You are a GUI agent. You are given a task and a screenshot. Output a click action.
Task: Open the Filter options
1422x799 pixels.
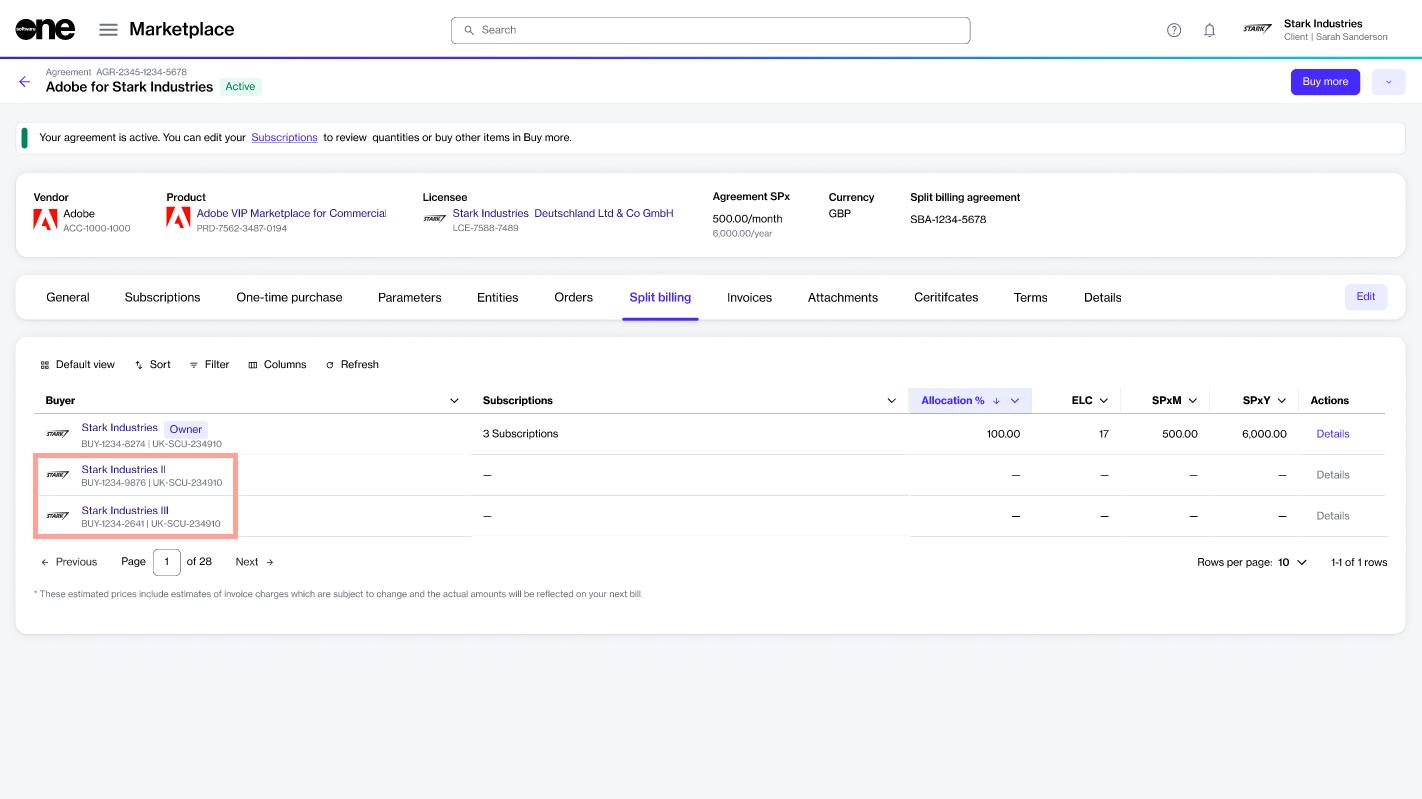point(209,365)
